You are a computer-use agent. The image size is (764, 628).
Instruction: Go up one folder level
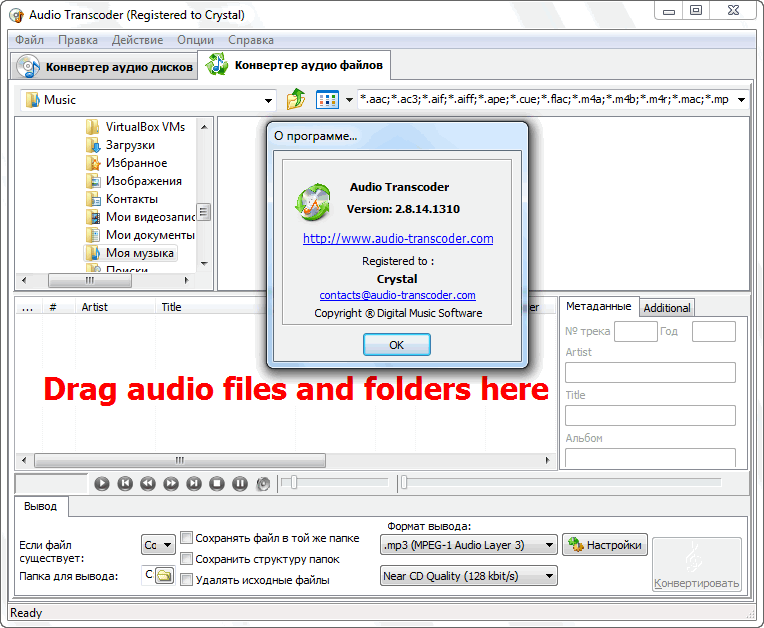(x=296, y=99)
